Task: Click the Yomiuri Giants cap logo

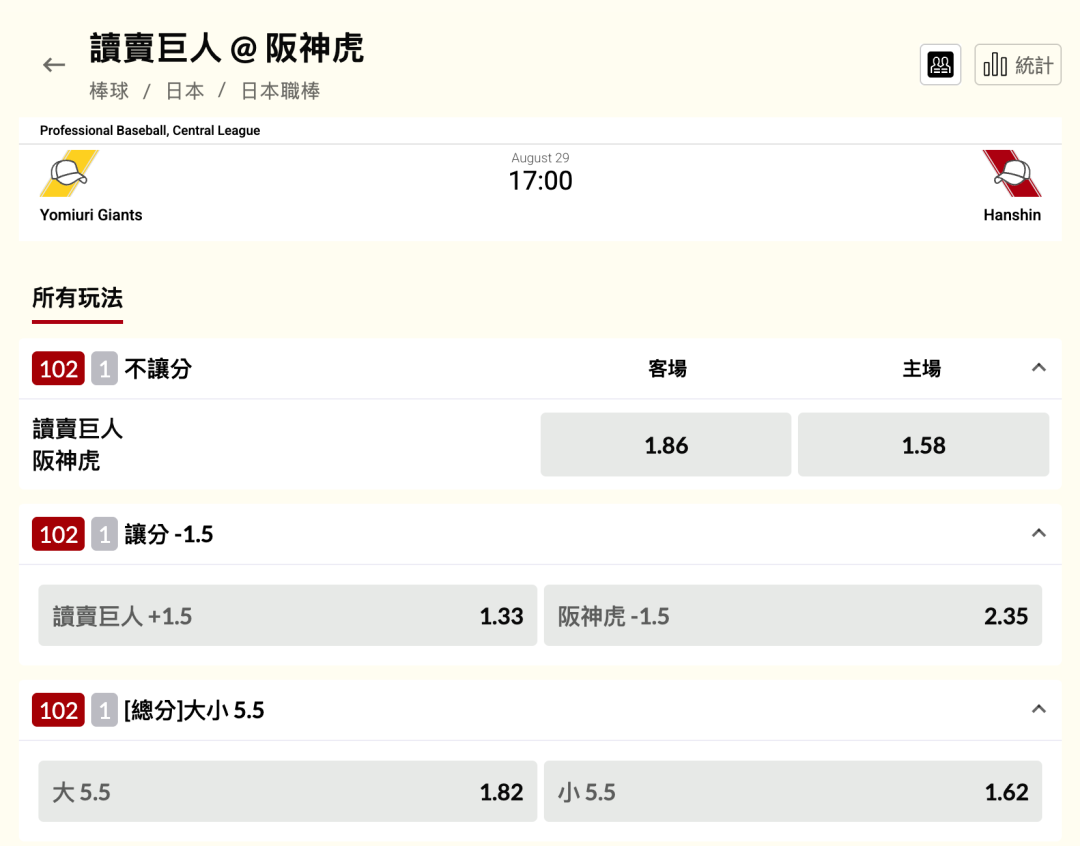Action: click(69, 174)
